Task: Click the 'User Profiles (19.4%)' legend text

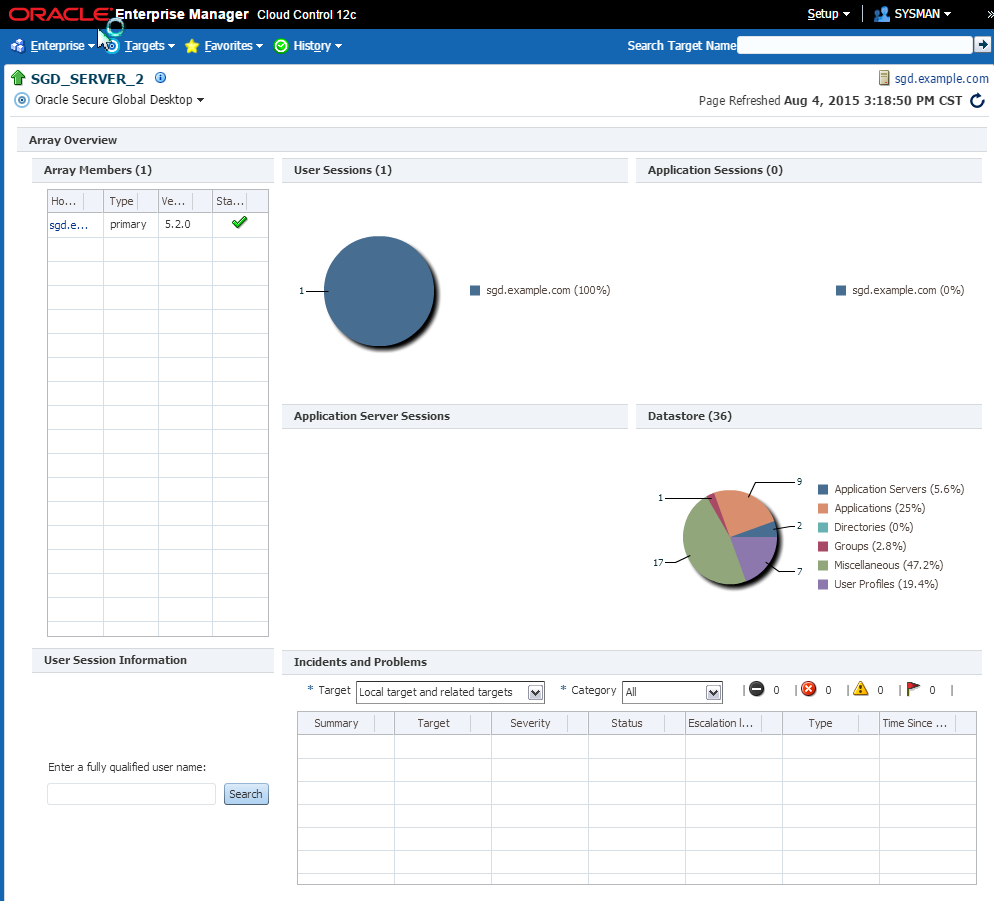Action: (x=886, y=585)
